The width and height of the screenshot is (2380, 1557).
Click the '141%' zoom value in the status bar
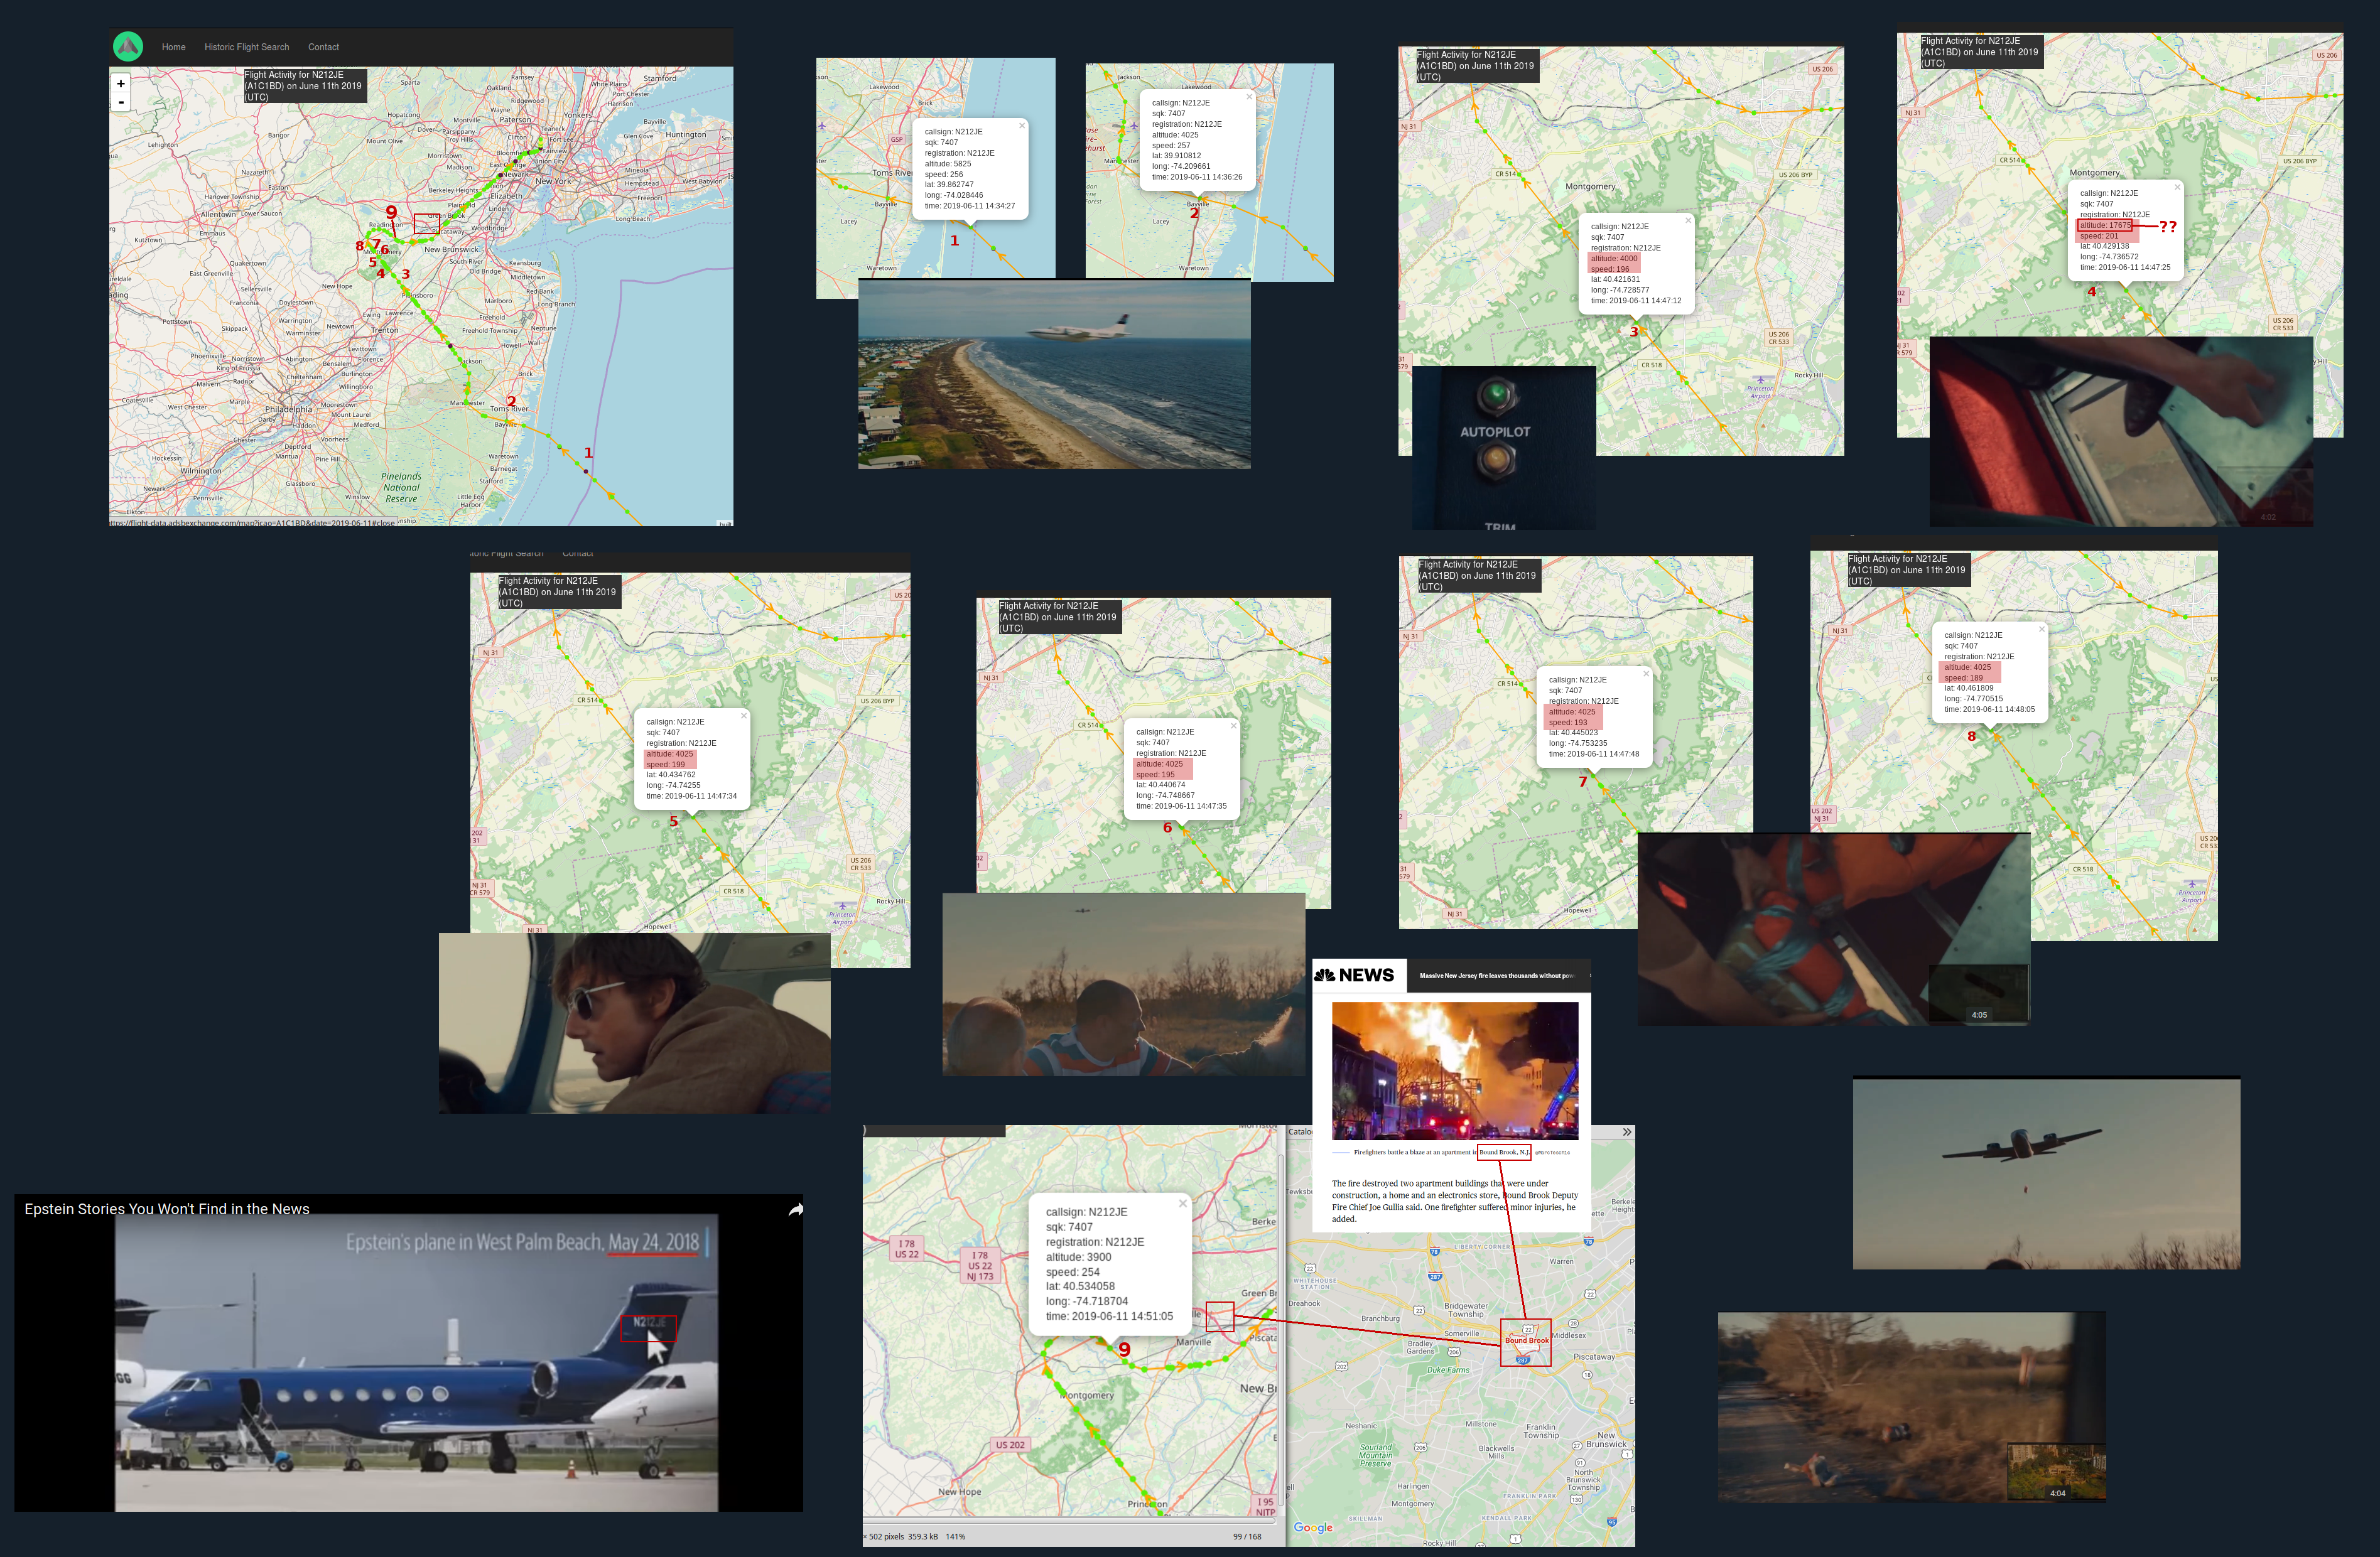[955, 1537]
